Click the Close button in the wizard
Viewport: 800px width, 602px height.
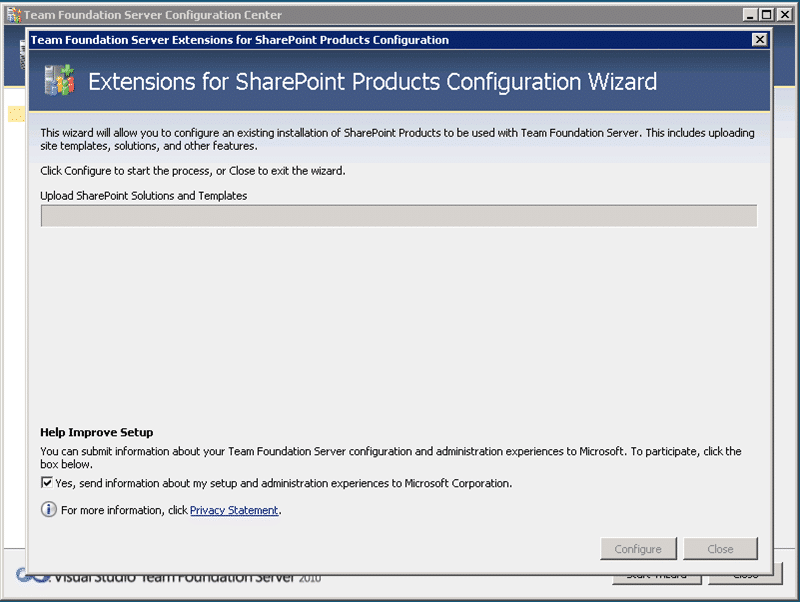pos(720,549)
